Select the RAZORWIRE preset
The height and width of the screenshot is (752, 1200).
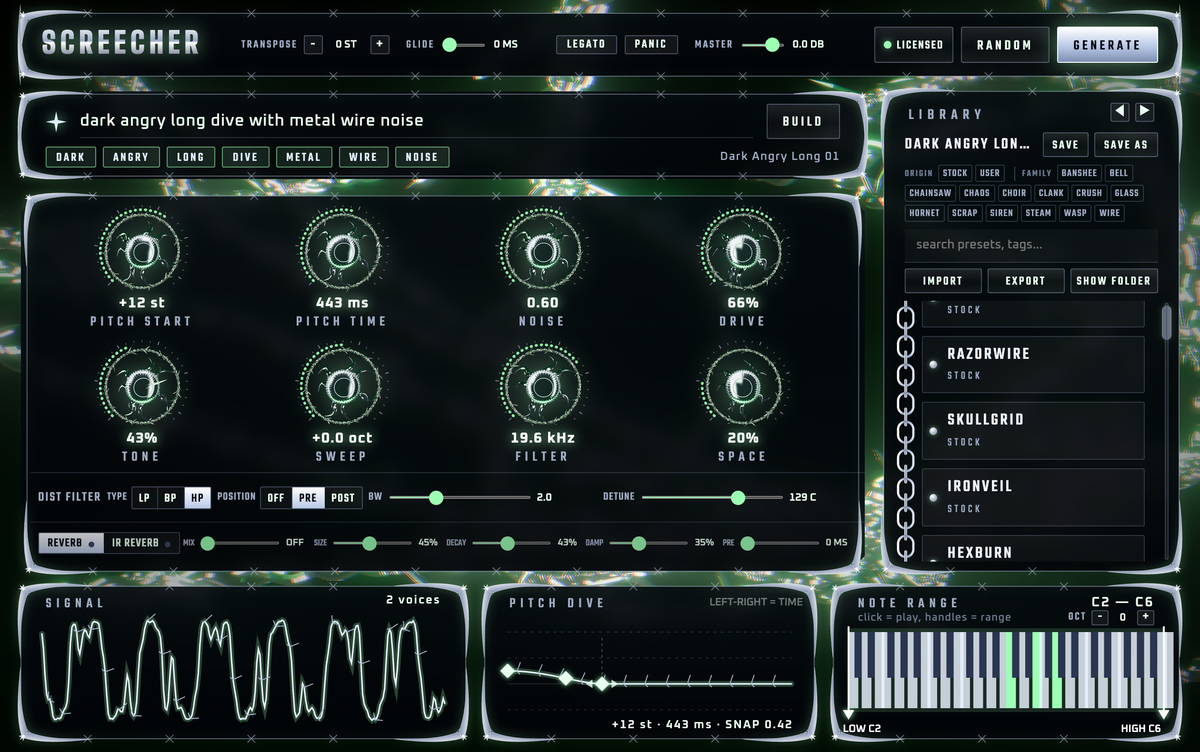coord(1033,364)
